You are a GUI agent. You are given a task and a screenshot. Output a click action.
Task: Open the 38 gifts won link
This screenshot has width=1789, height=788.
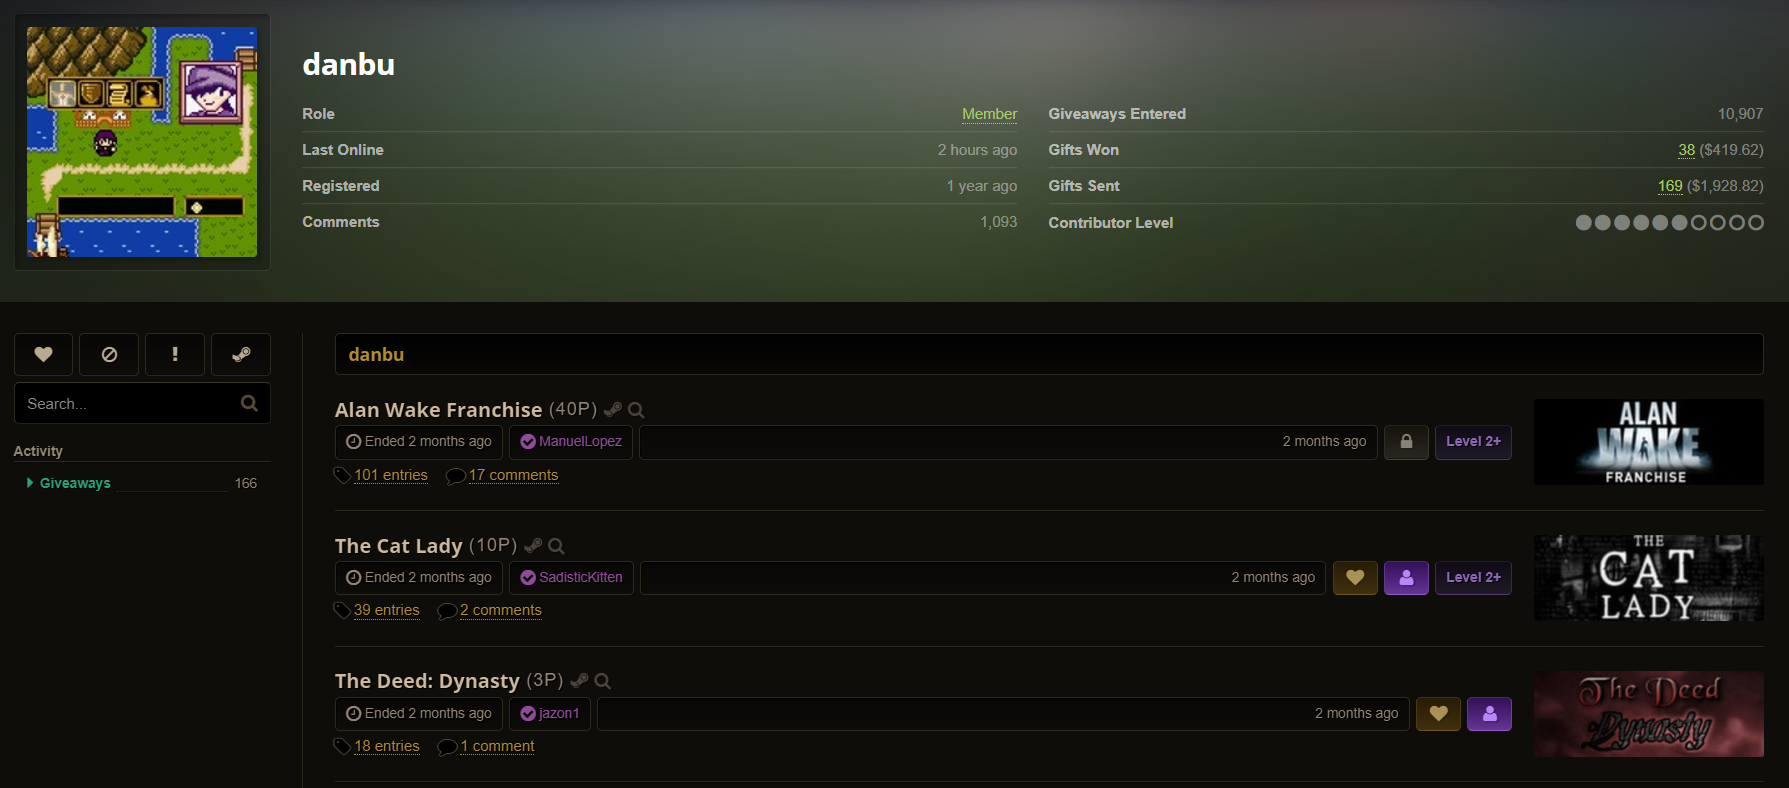point(1686,150)
